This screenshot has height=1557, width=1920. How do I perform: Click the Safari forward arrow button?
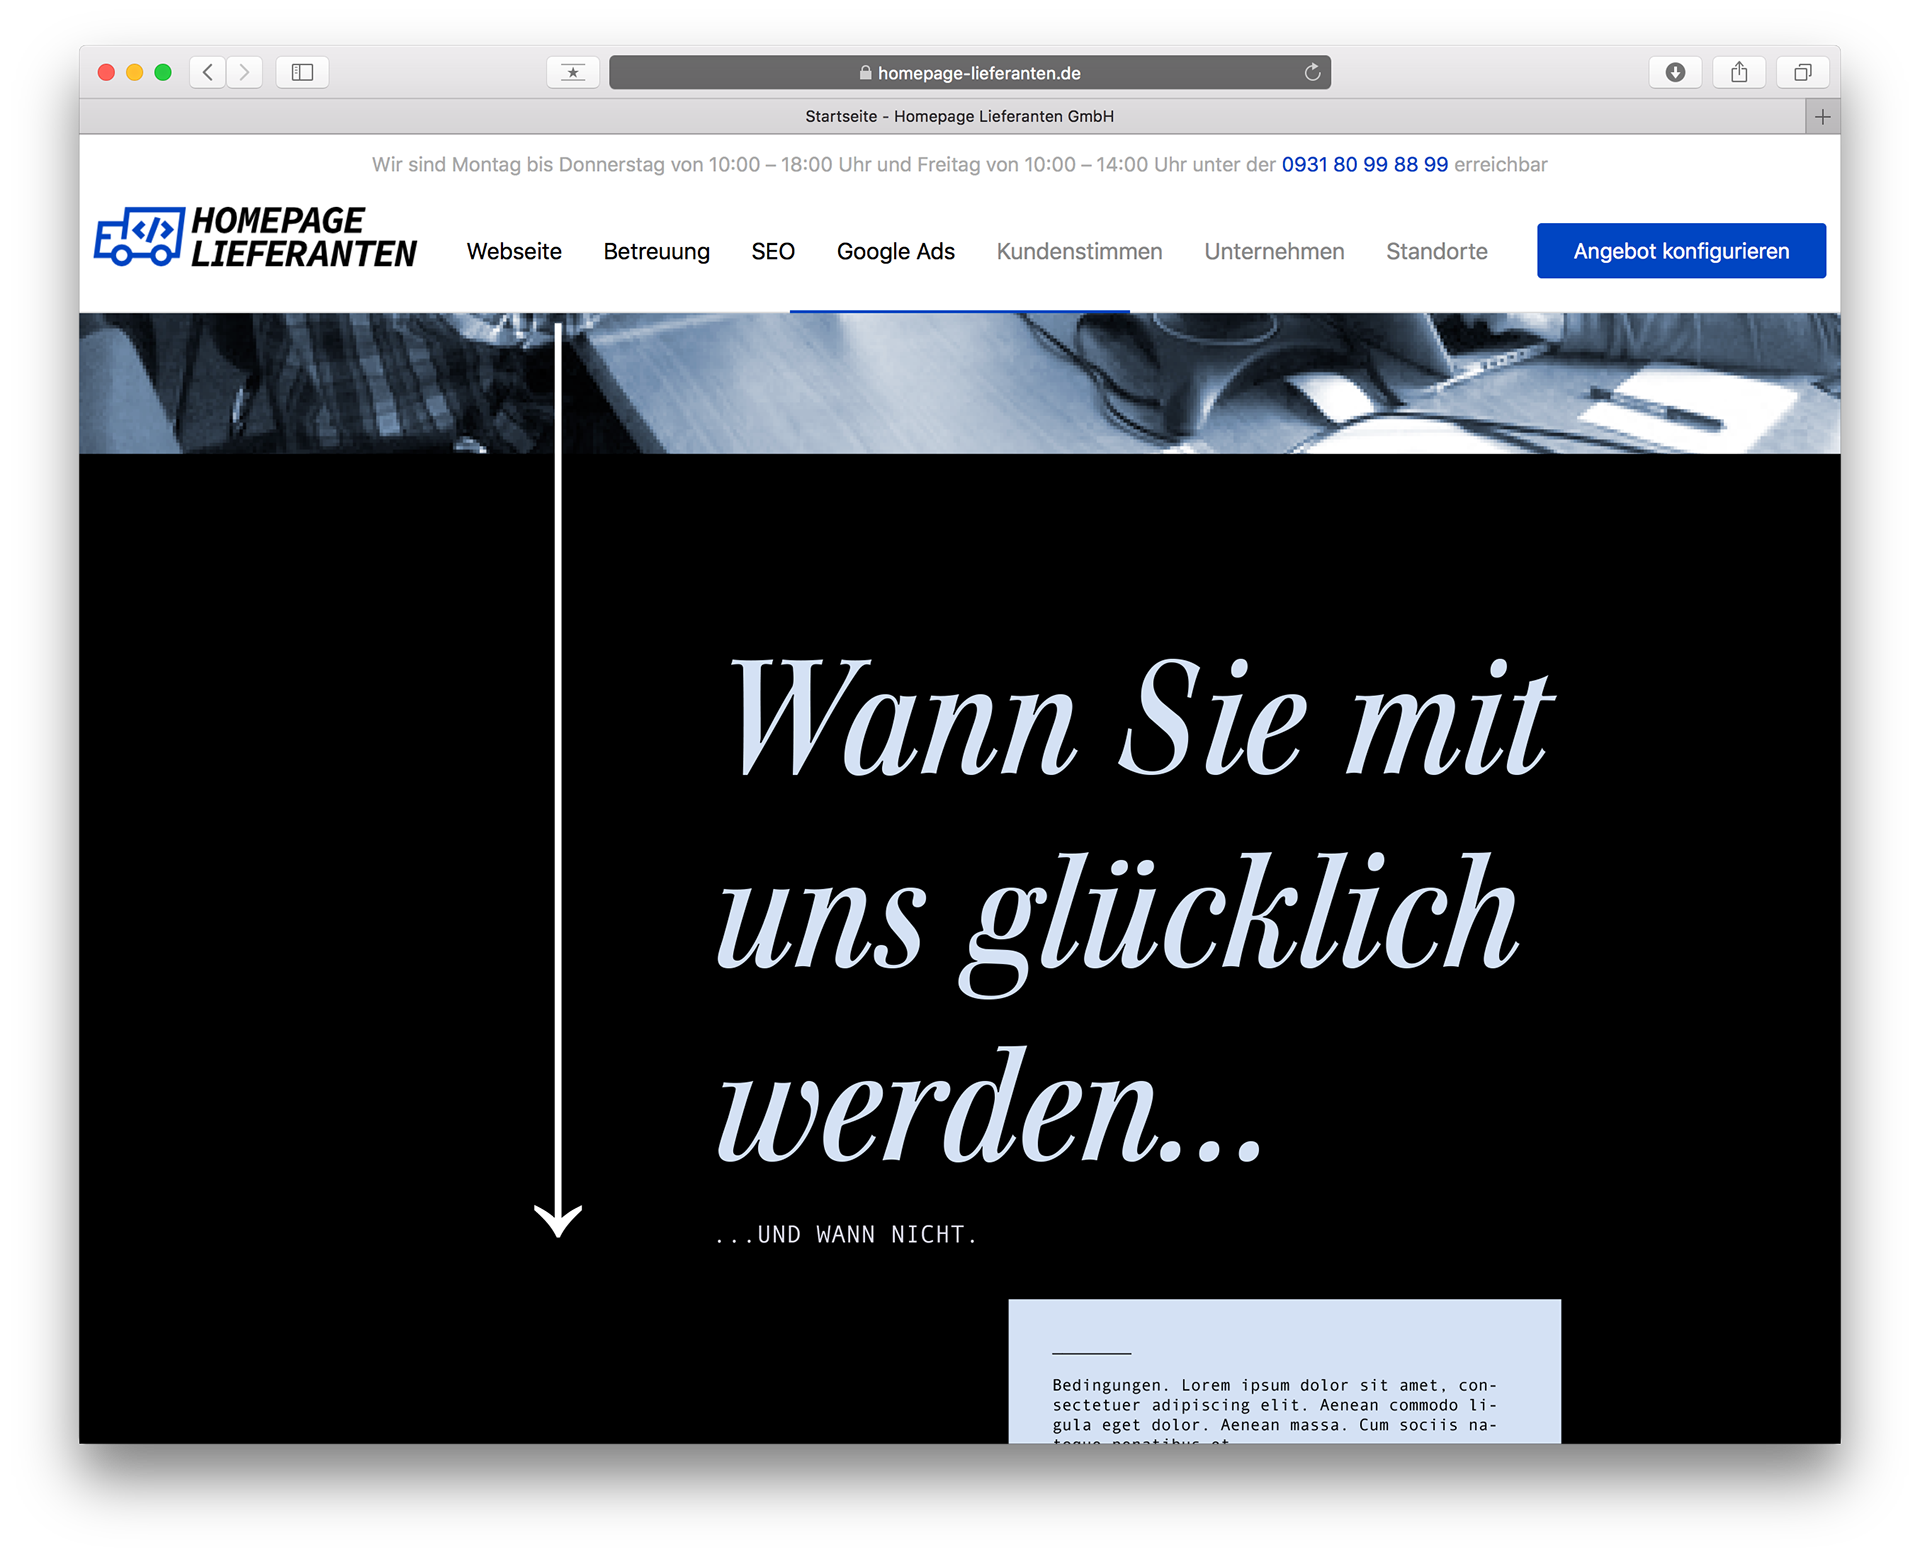coord(244,72)
